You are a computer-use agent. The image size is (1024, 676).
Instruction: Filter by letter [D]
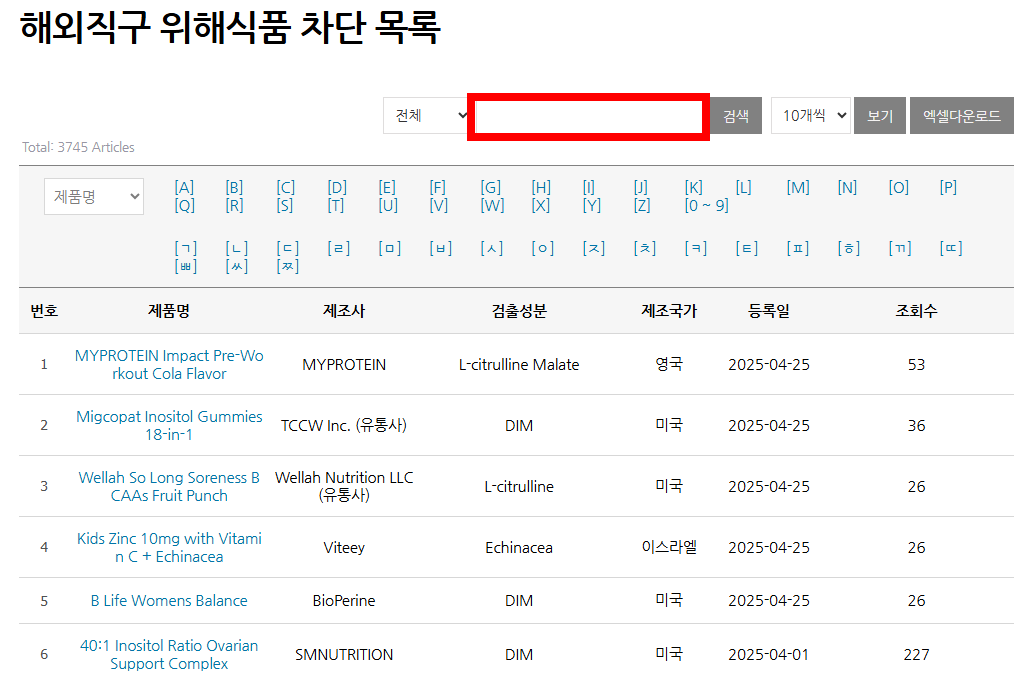click(337, 187)
